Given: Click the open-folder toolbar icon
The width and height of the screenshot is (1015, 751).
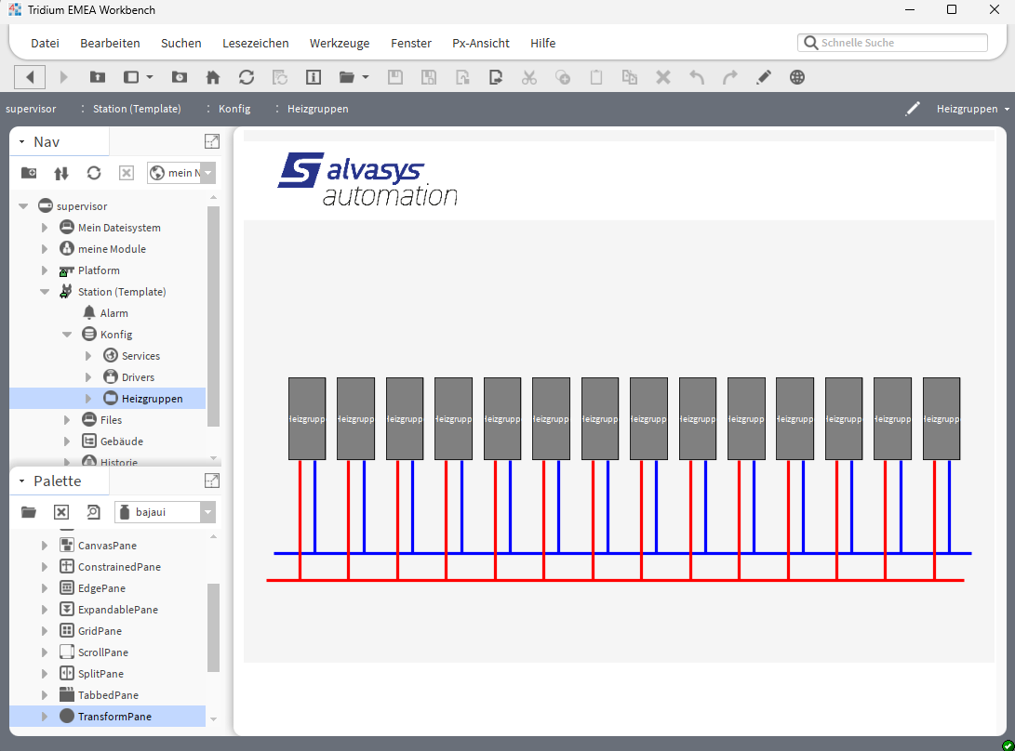Looking at the screenshot, I should (347, 77).
